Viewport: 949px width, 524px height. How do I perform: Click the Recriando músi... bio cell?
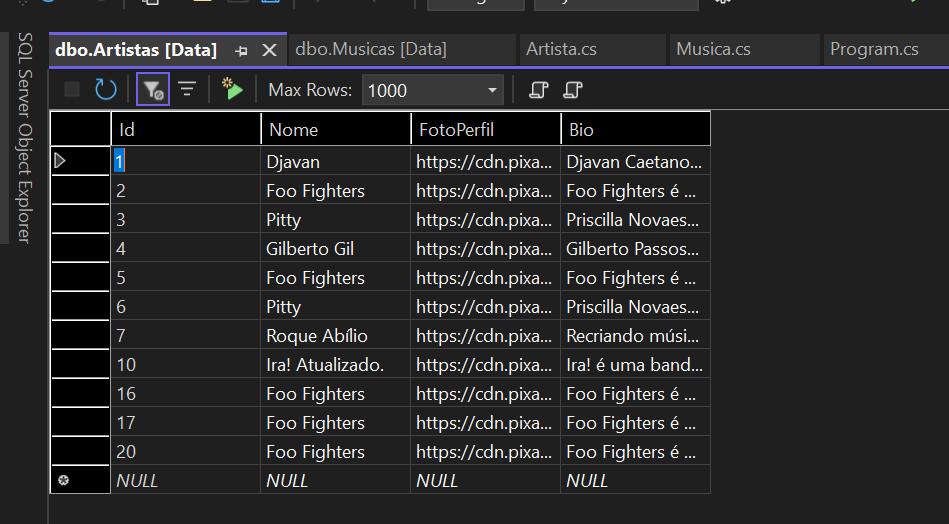pyautogui.click(x=635, y=336)
